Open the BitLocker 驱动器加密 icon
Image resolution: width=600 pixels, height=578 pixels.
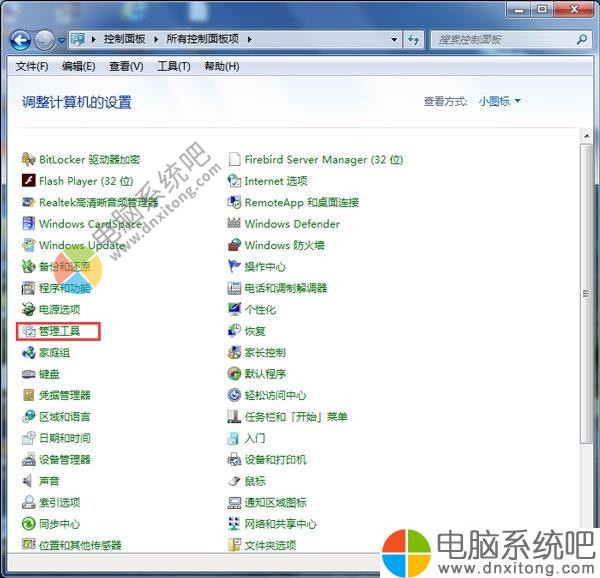point(29,160)
